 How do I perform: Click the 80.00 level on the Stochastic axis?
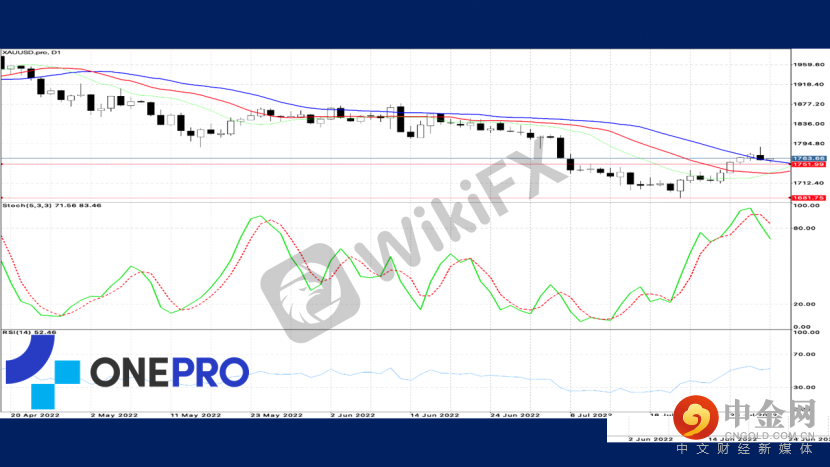coord(804,228)
